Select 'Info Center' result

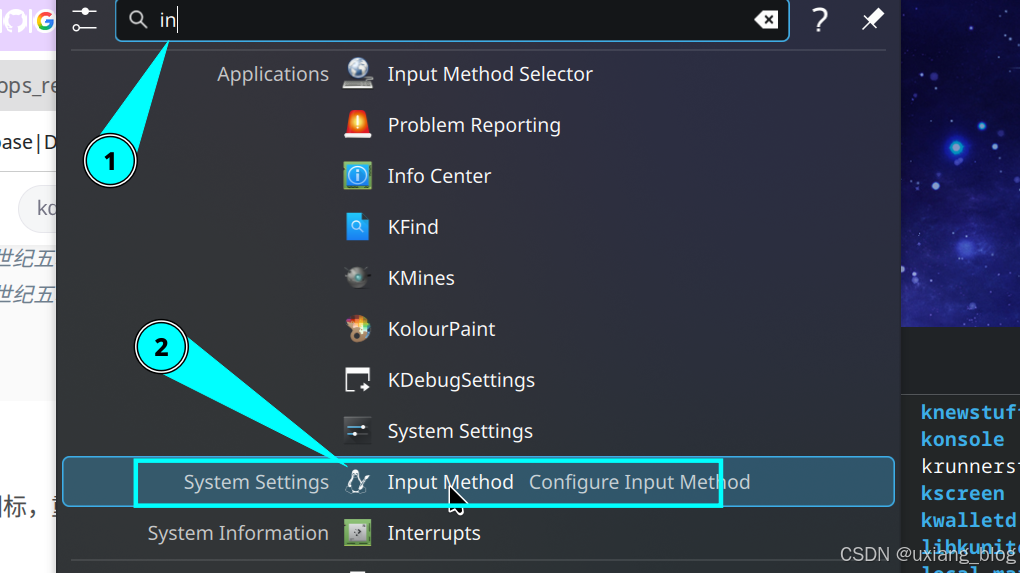pos(439,176)
